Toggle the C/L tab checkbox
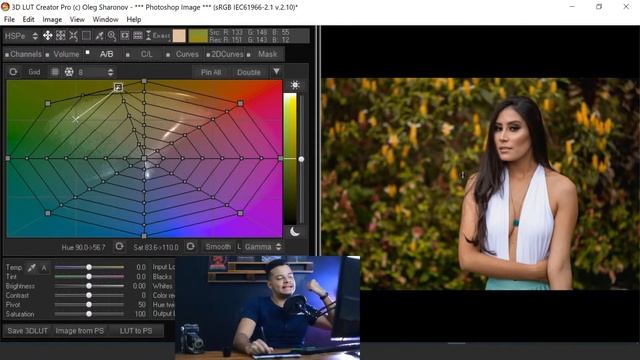This screenshot has height=360, width=640. pyautogui.click(x=128, y=55)
